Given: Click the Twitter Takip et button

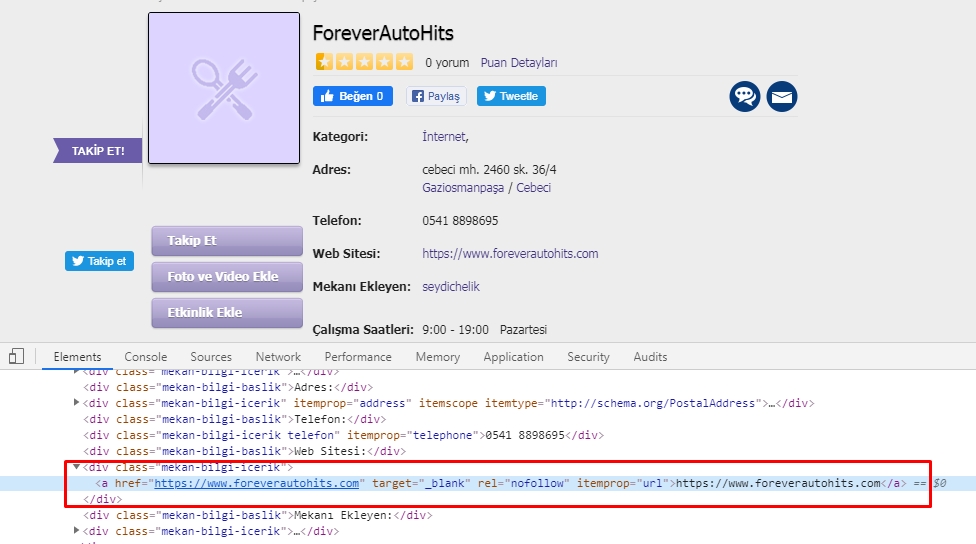Looking at the screenshot, I should (x=100, y=261).
